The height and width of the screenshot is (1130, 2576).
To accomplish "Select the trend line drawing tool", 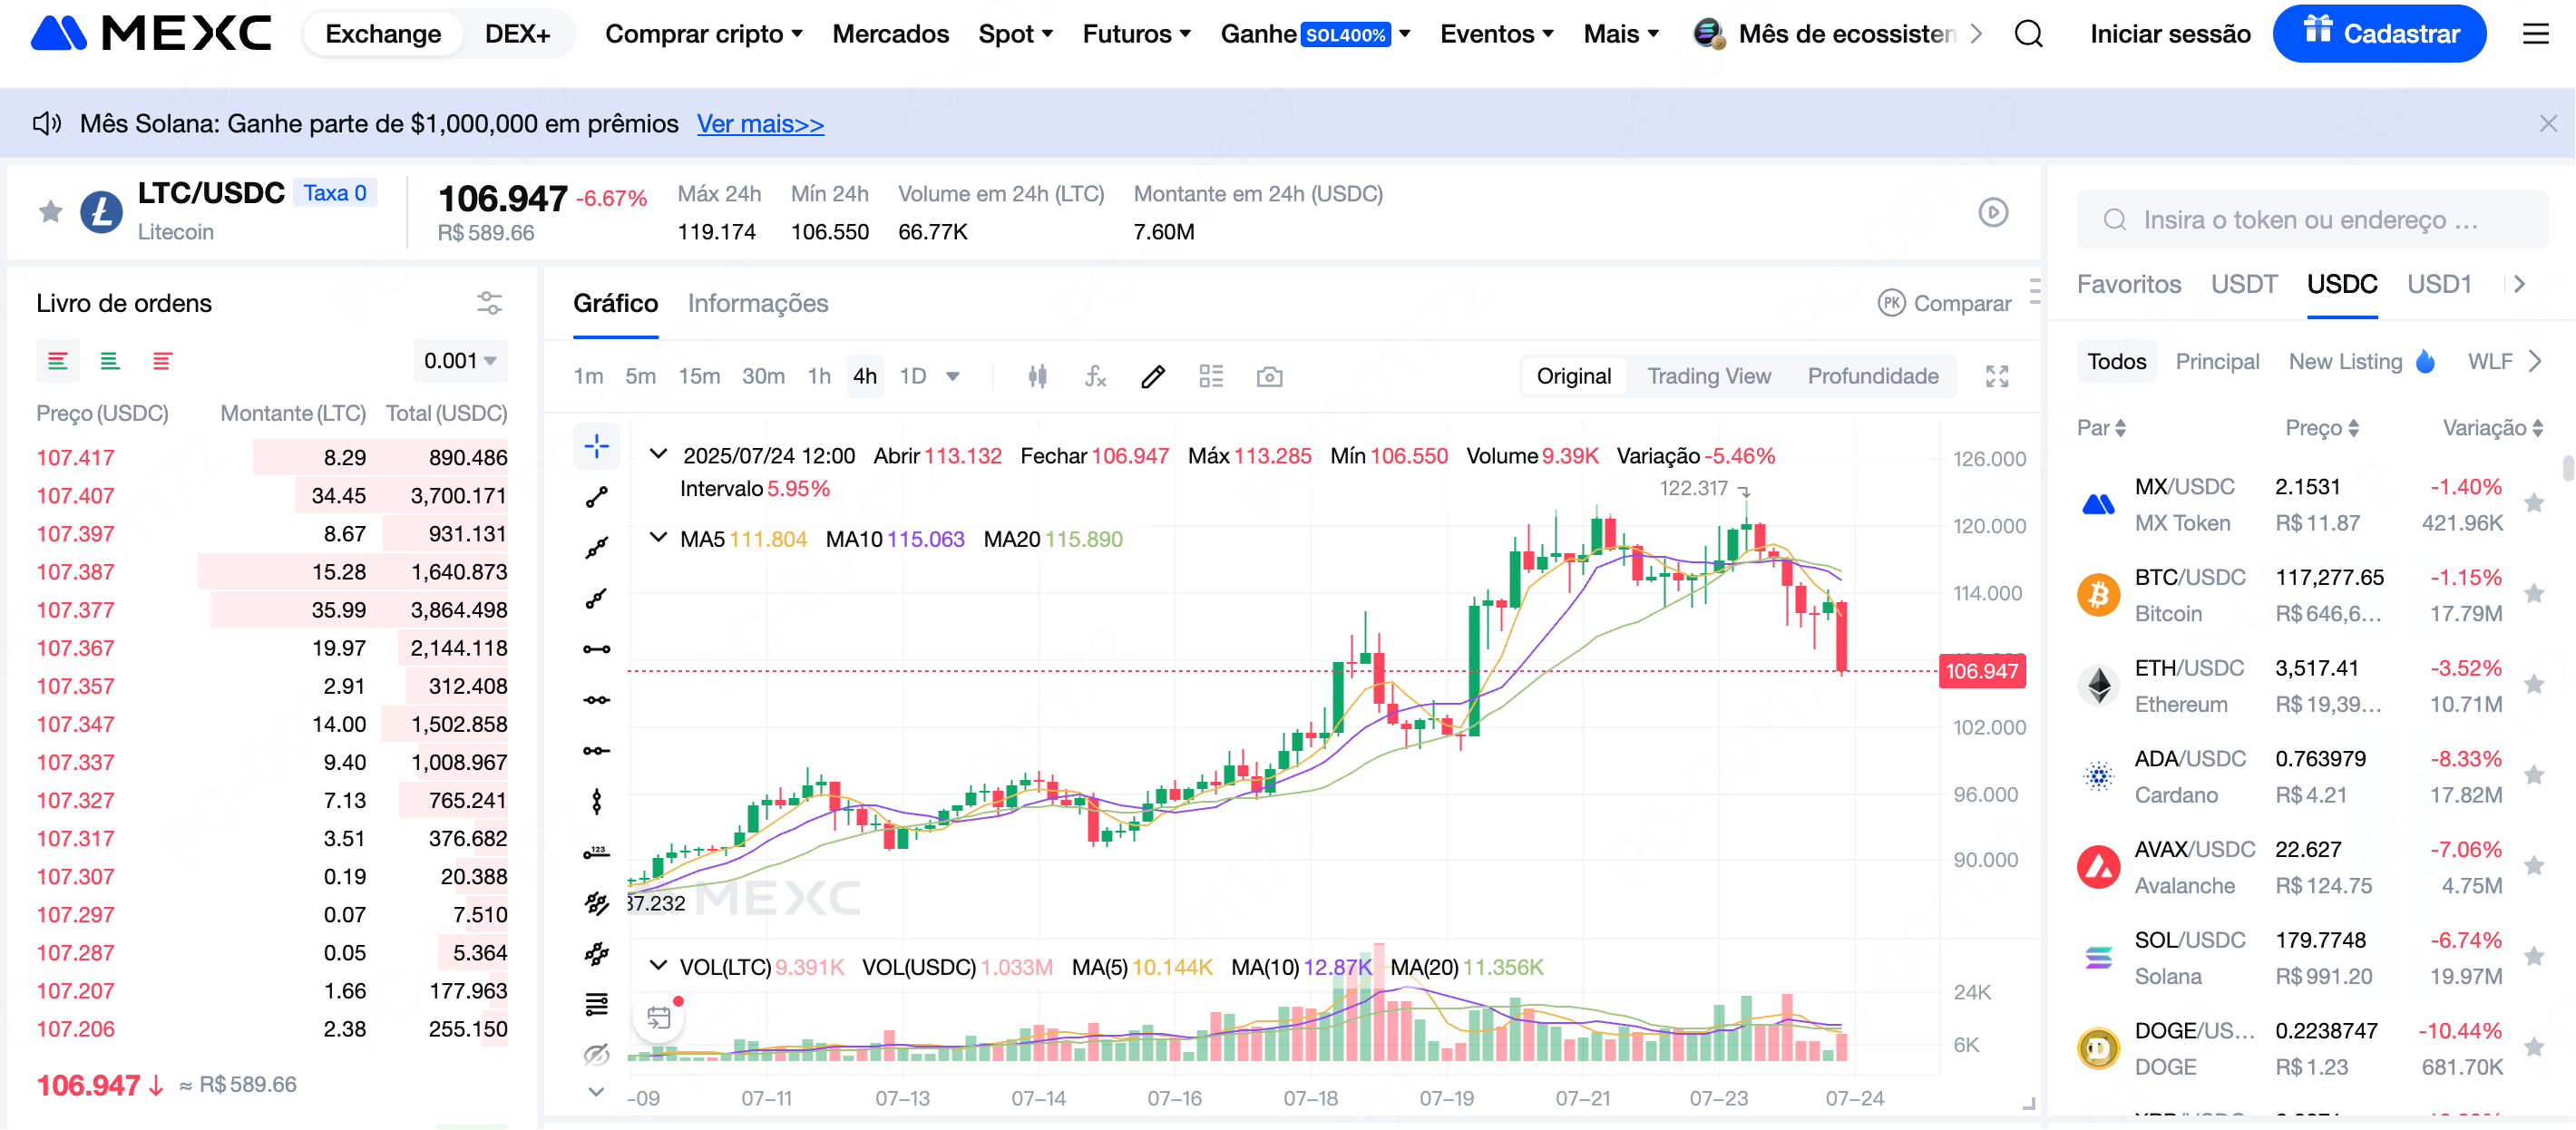I will pyautogui.click(x=597, y=497).
